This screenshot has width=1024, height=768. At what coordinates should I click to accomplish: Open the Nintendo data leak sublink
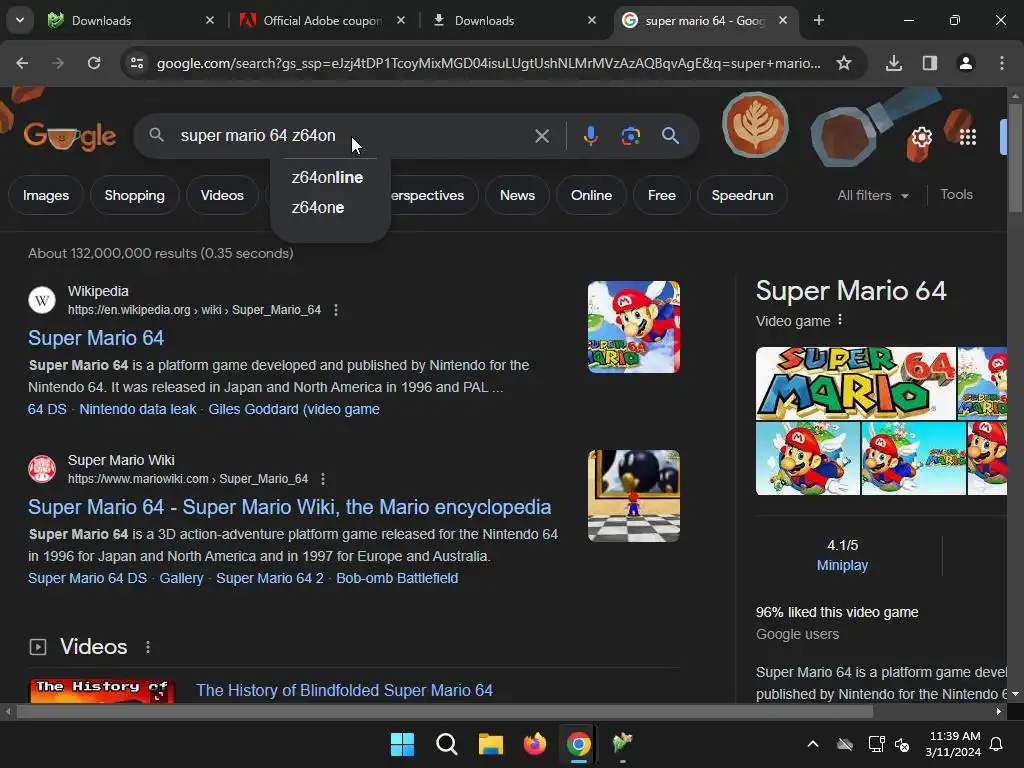point(137,409)
